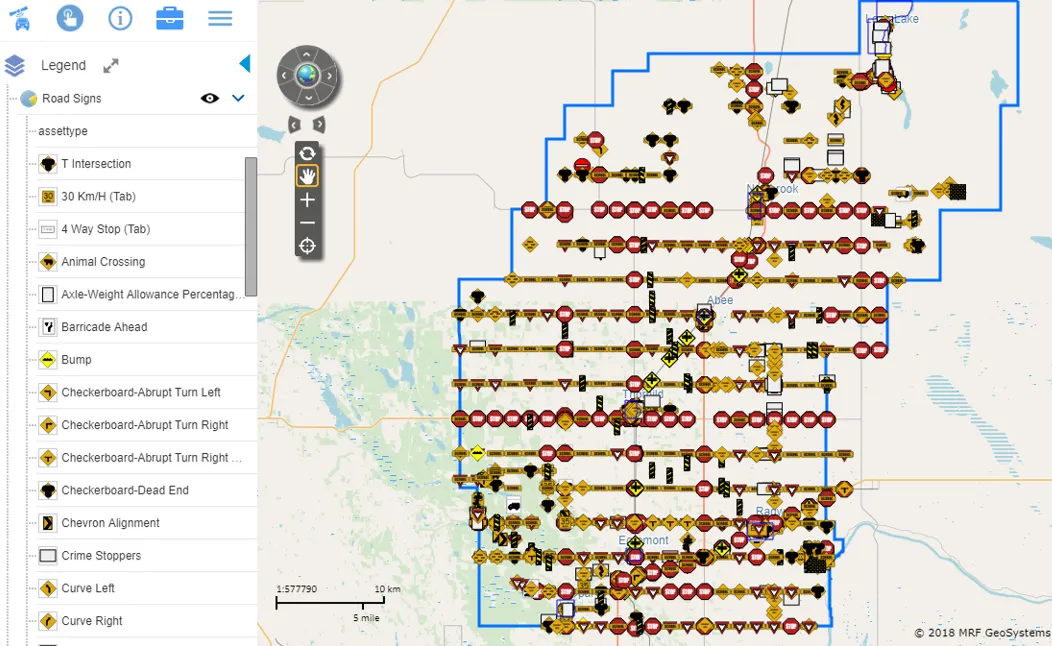This screenshot has width=1052, height=646.
Task: Click the Checkerboard-Dead End legend icon
Action: pyautogui.click(x=48, y=490)
